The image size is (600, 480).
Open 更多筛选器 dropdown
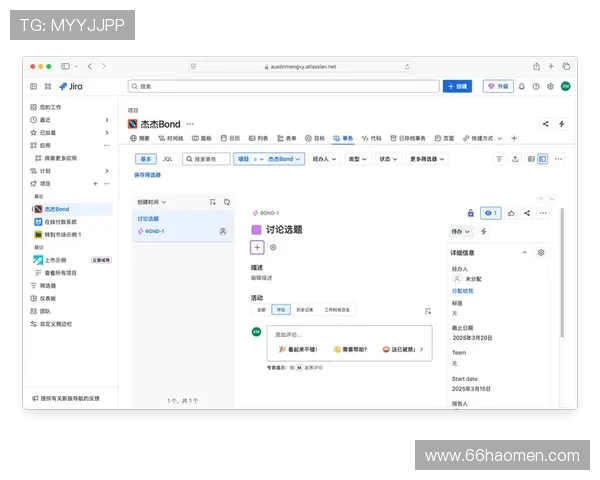(427, 159)
